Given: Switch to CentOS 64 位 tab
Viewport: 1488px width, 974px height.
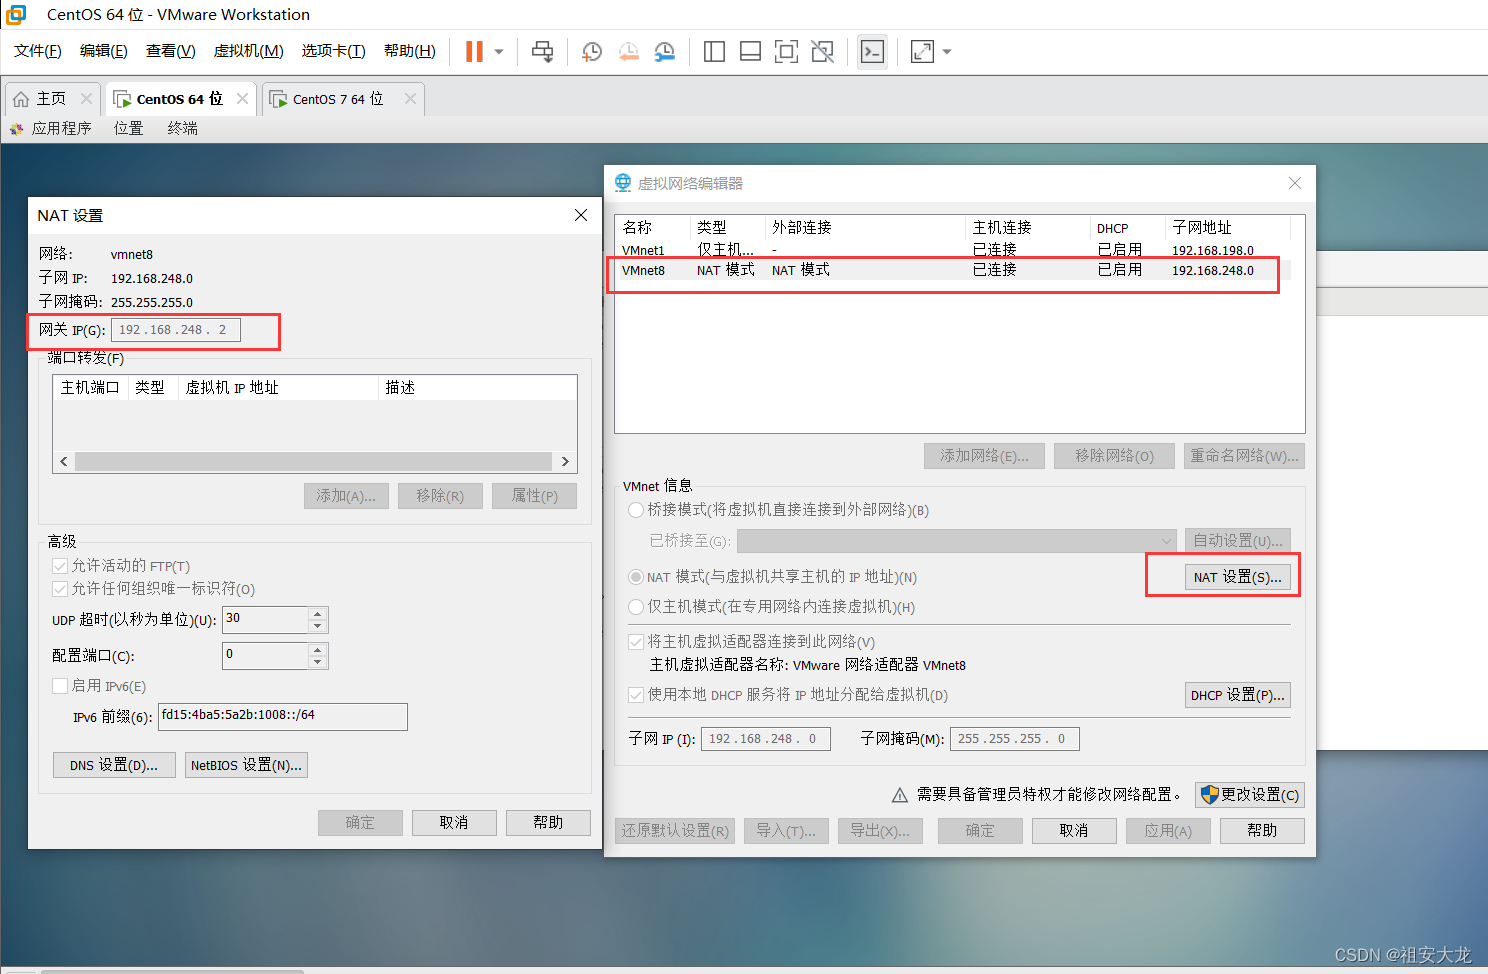Looking at the screenshot, I should (x=180, y=99).
